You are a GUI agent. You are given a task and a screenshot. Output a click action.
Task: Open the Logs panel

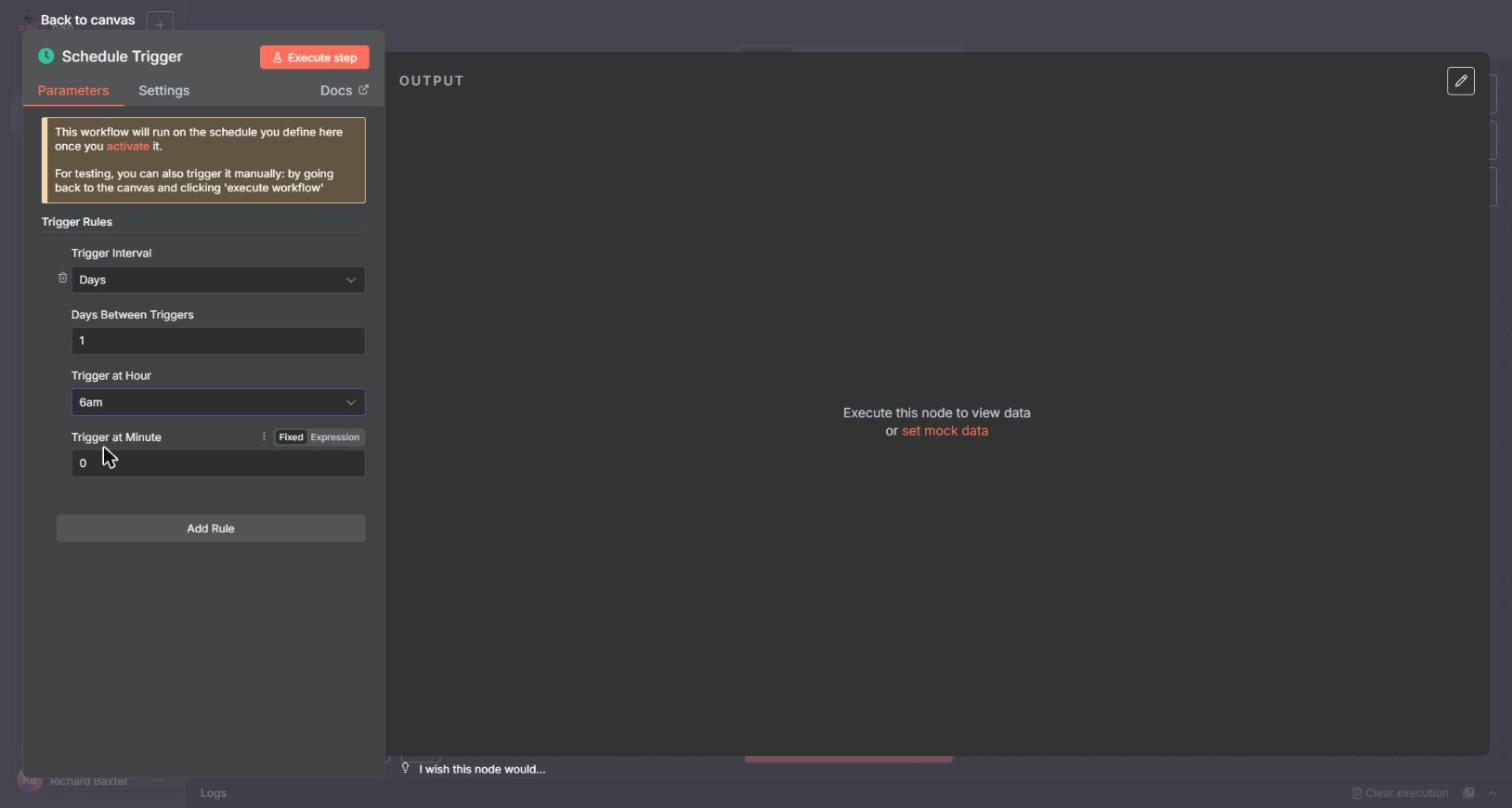pos(213,793)
